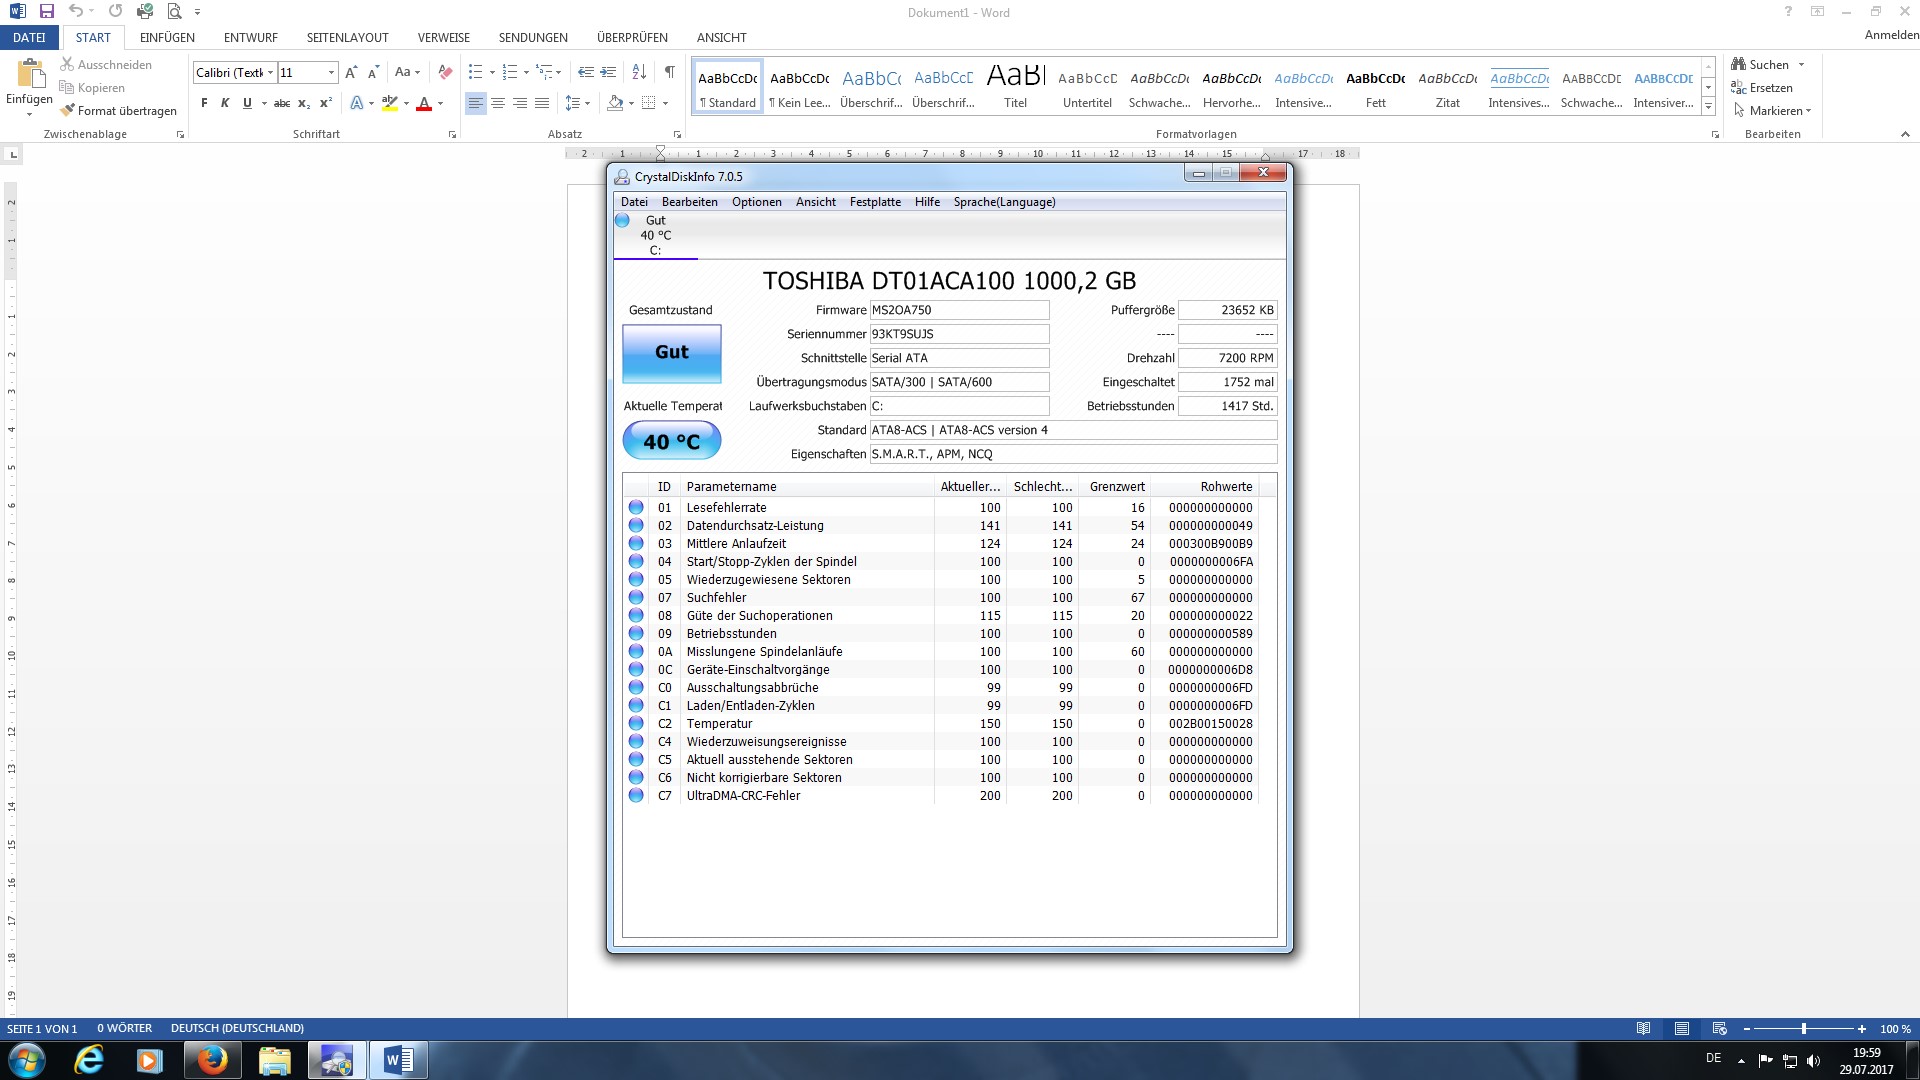Screen dimensions: 1920x1080
Task: Open Windows Media Player from the taskbar
Action: 150,1060
